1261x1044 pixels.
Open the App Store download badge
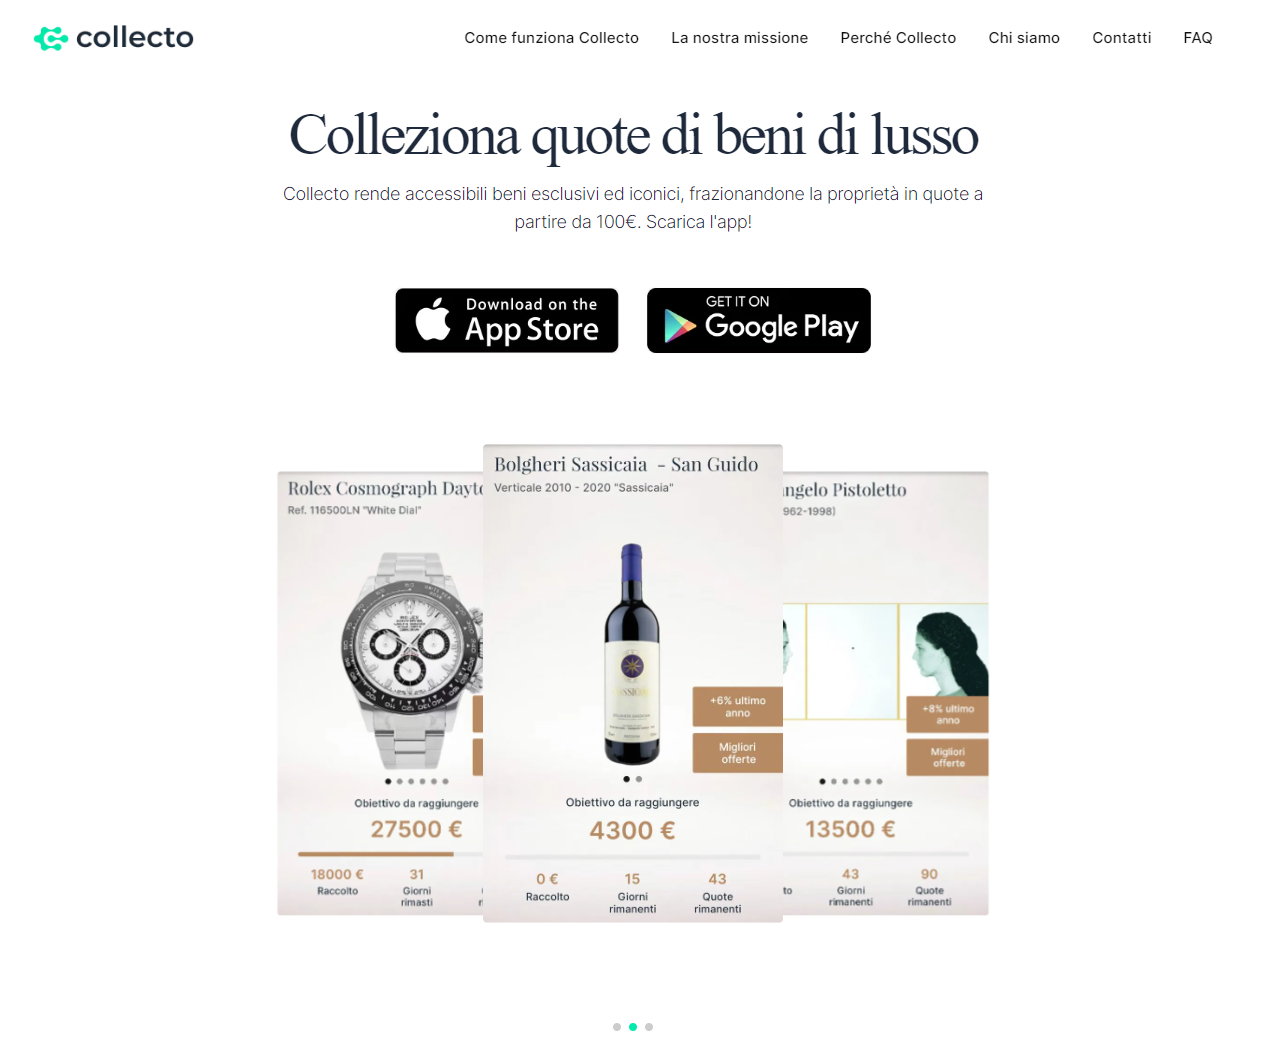click(507, 320)
